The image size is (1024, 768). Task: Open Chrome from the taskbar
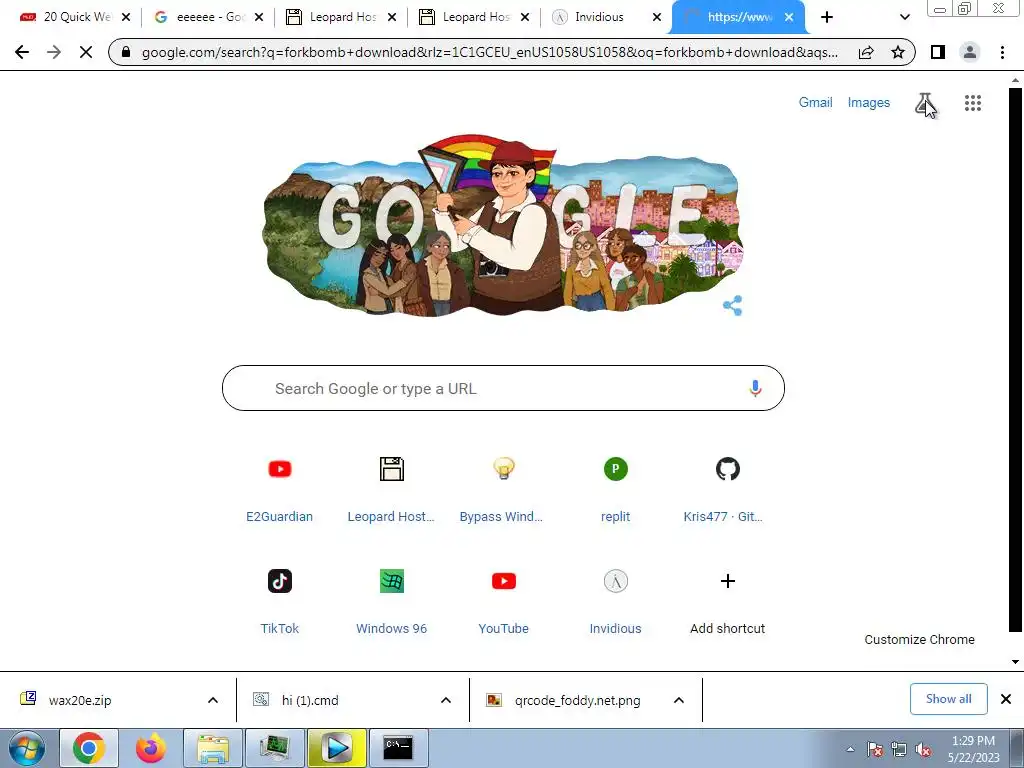89,748
